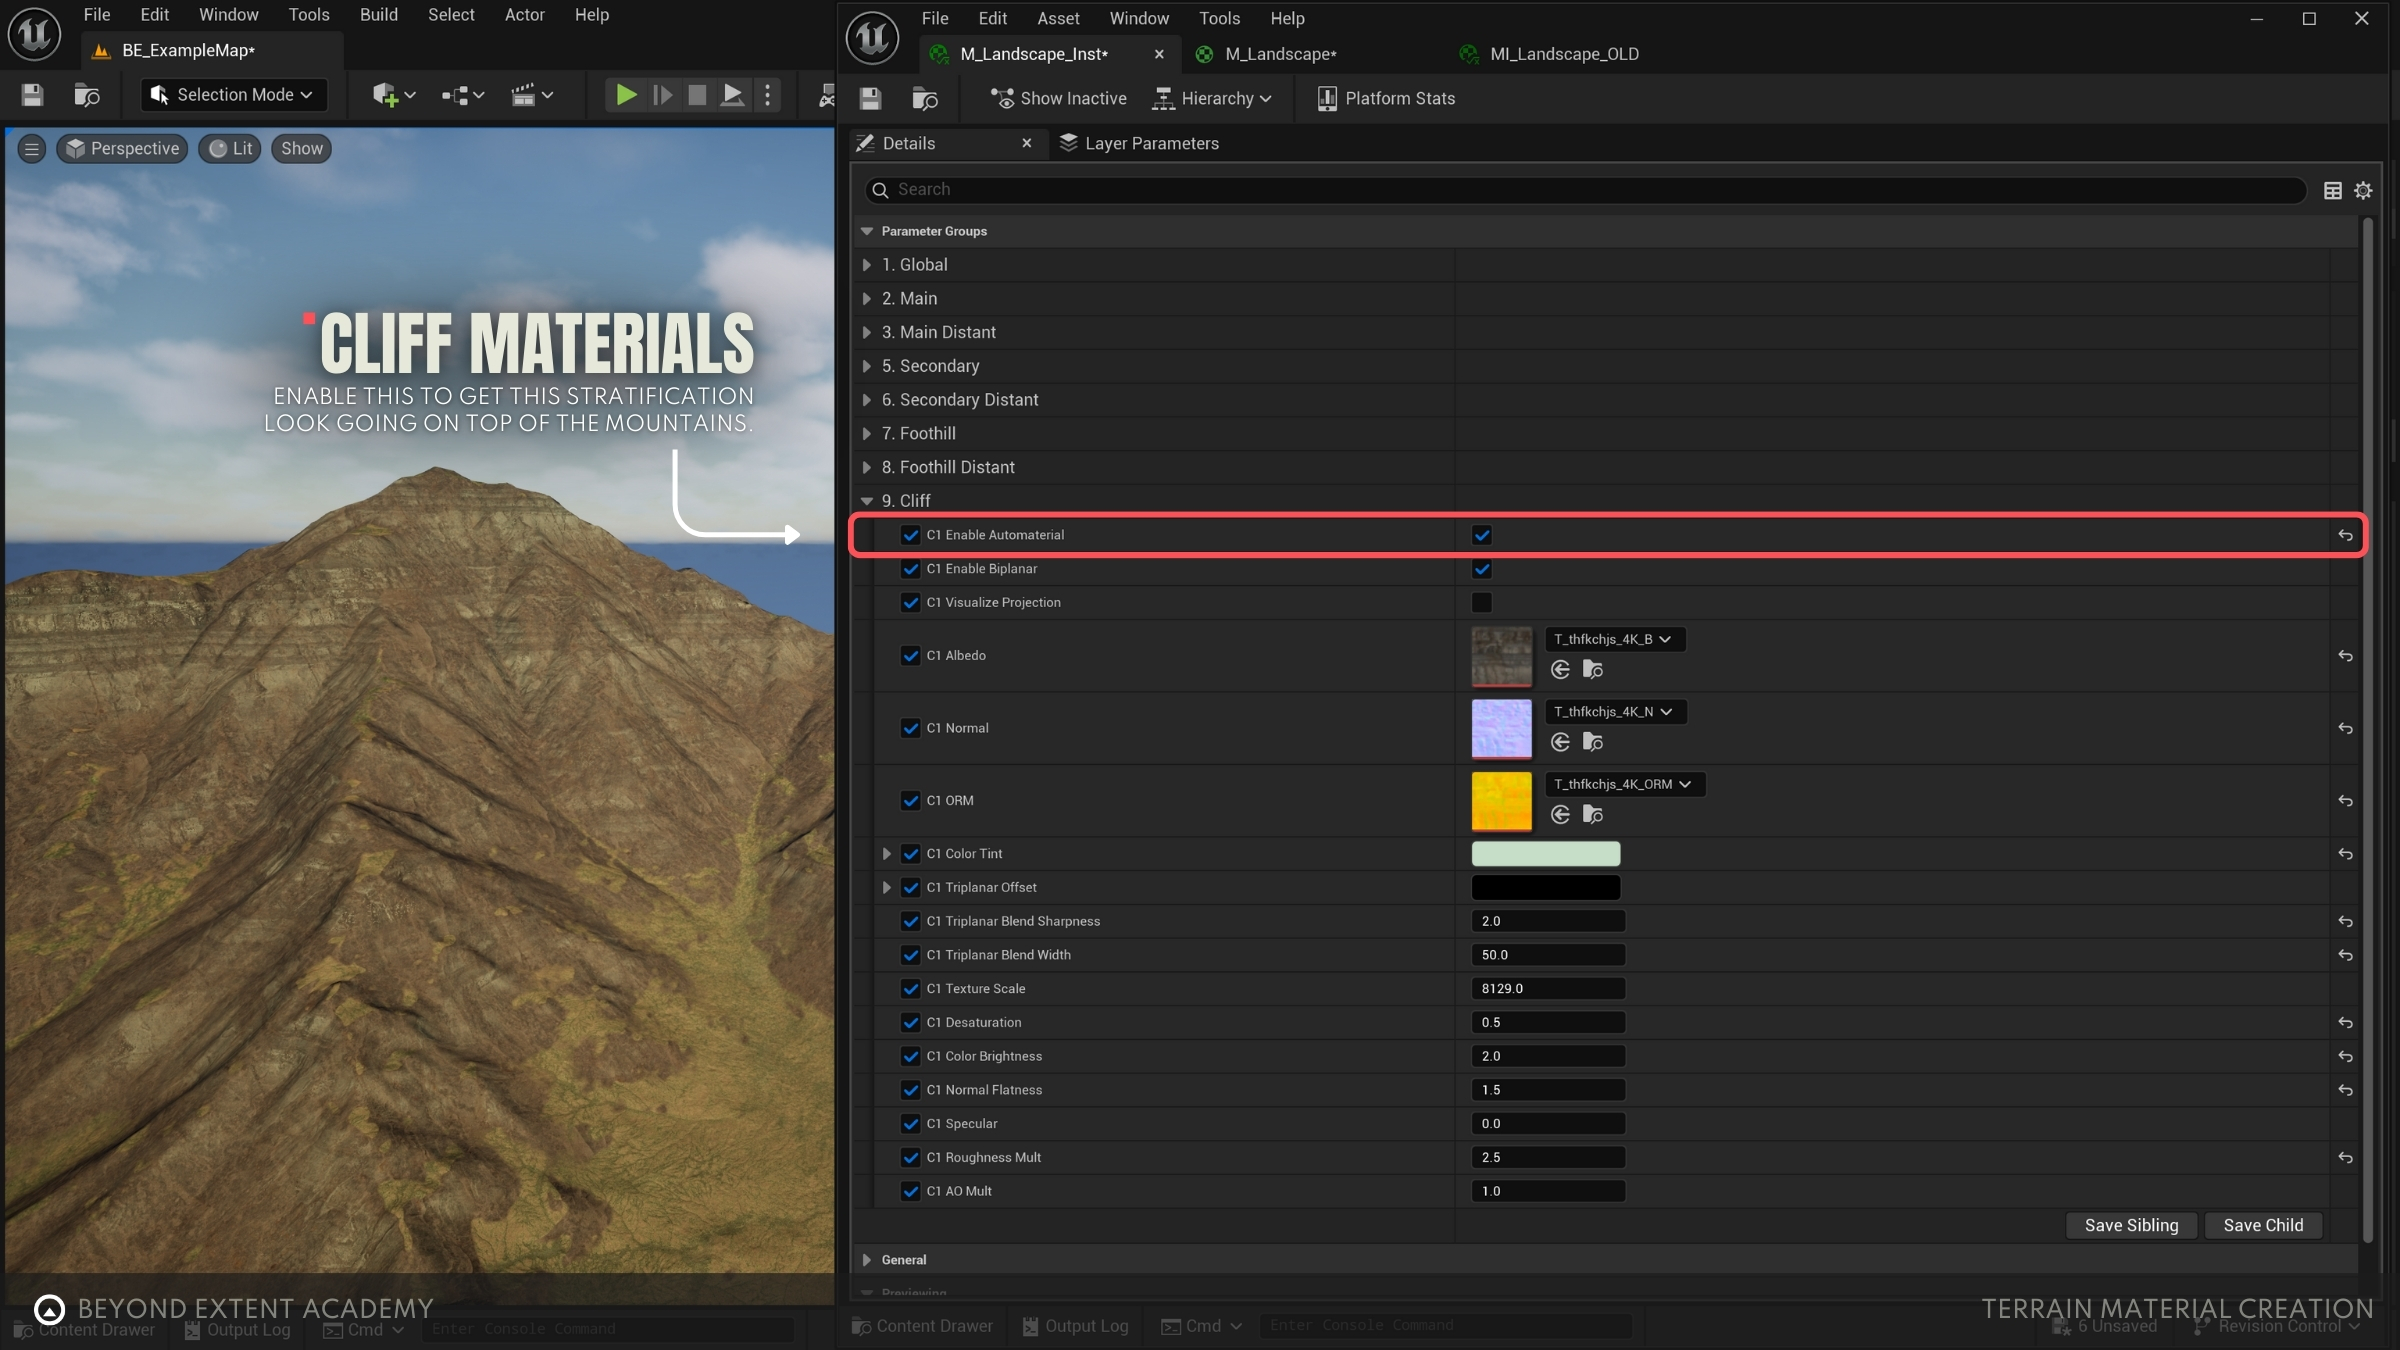Click use-selected-asset arrow icon for C1 Normal
This screenshot has width=2400, height=1350.
1560,742
